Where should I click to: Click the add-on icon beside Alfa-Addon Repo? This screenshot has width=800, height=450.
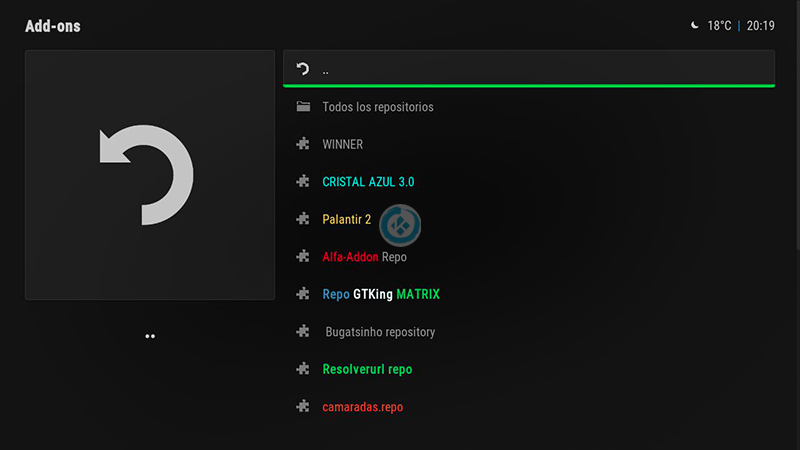tap(302, 257)
